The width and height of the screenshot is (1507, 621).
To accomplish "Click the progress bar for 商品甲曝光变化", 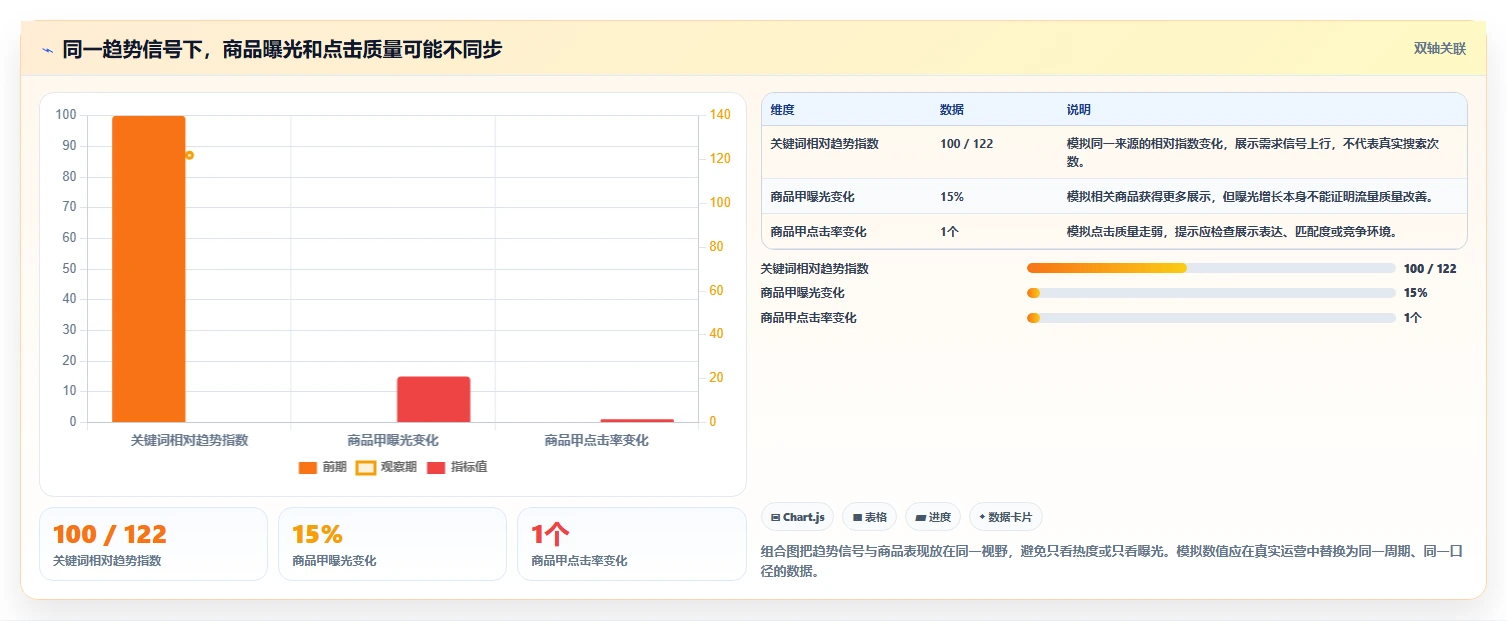I will [1211, 293].
